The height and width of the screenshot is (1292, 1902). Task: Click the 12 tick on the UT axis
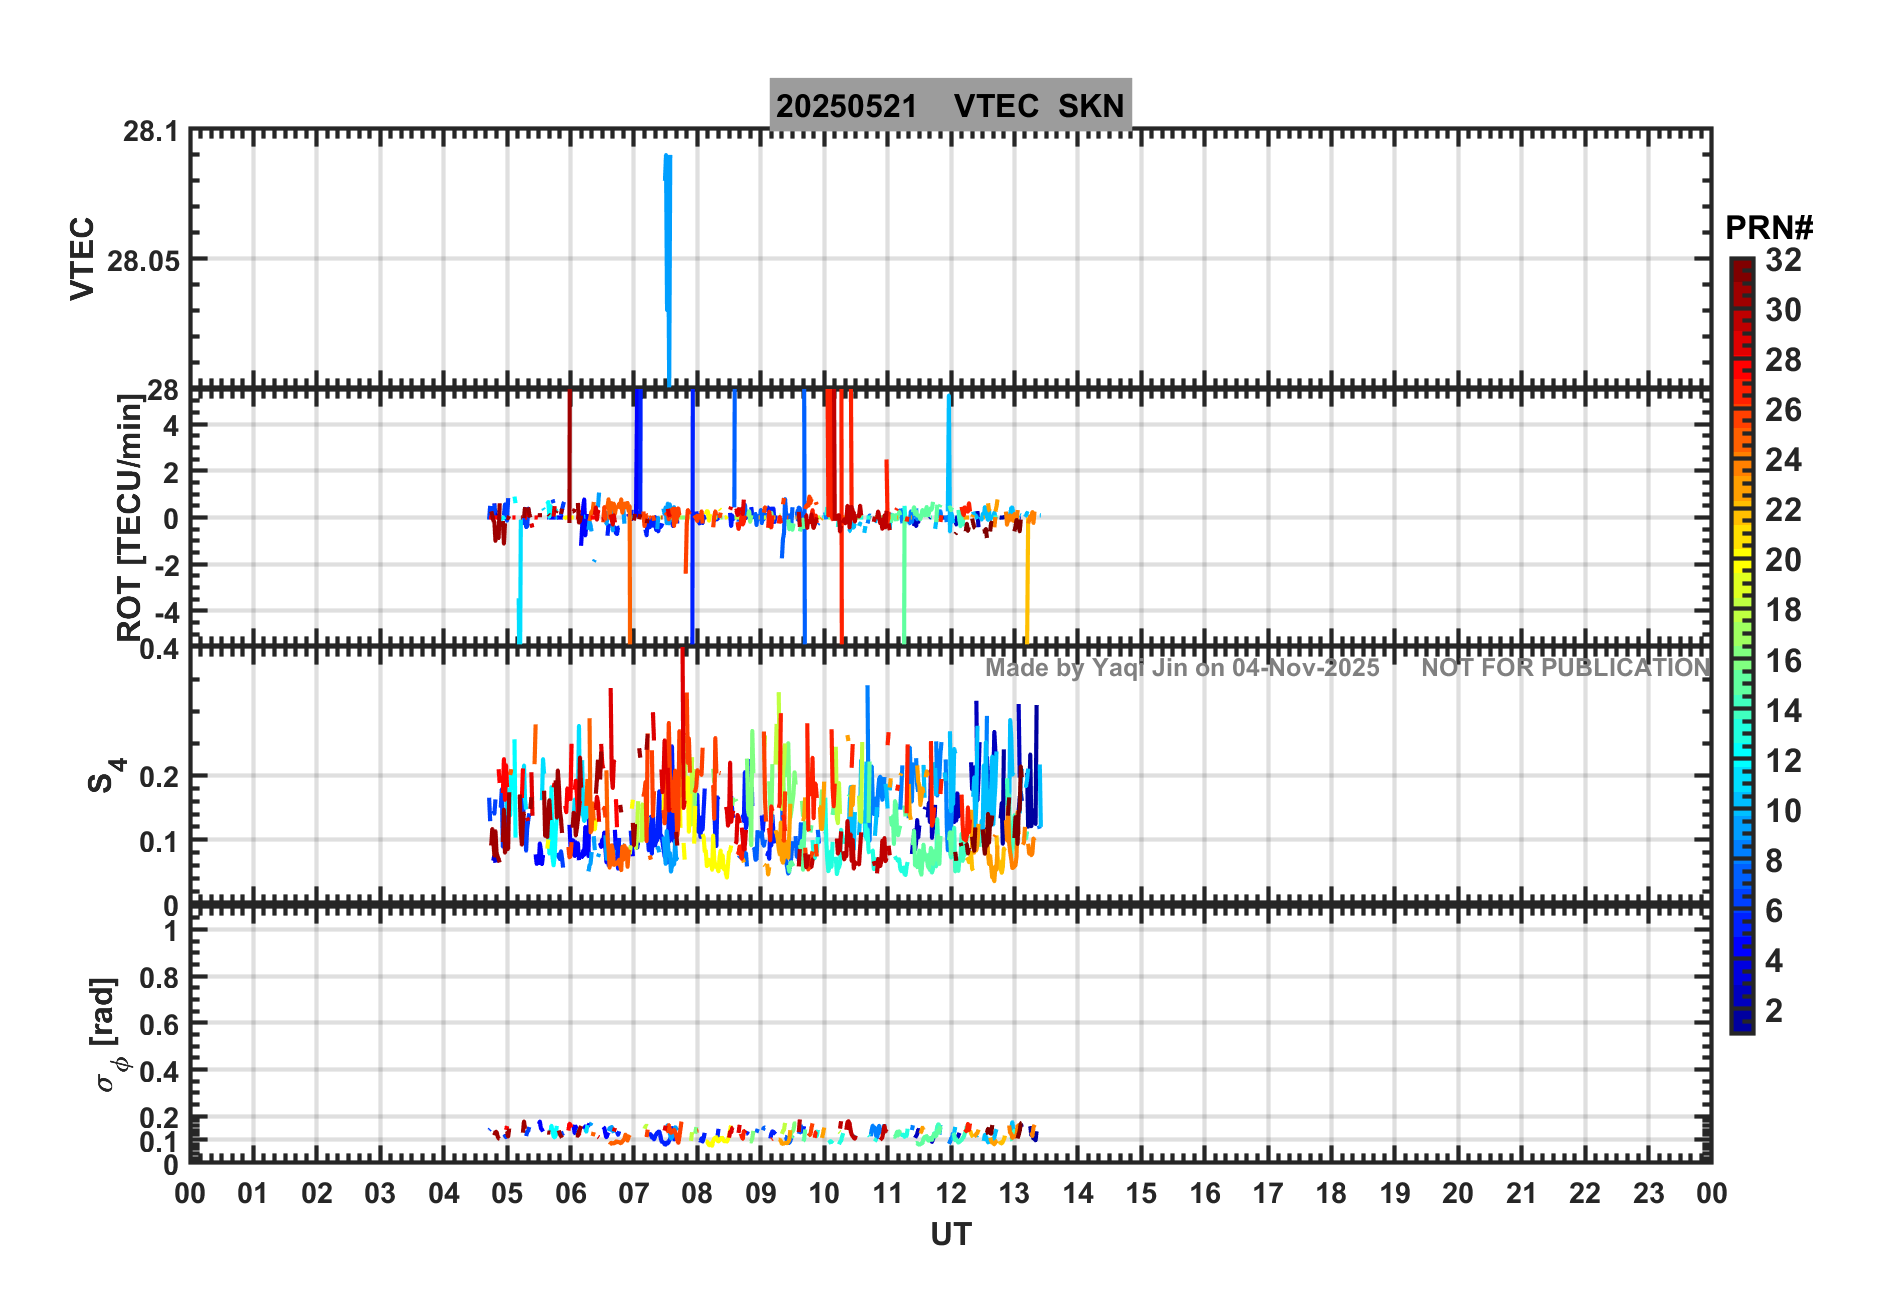pos(951,1193)
